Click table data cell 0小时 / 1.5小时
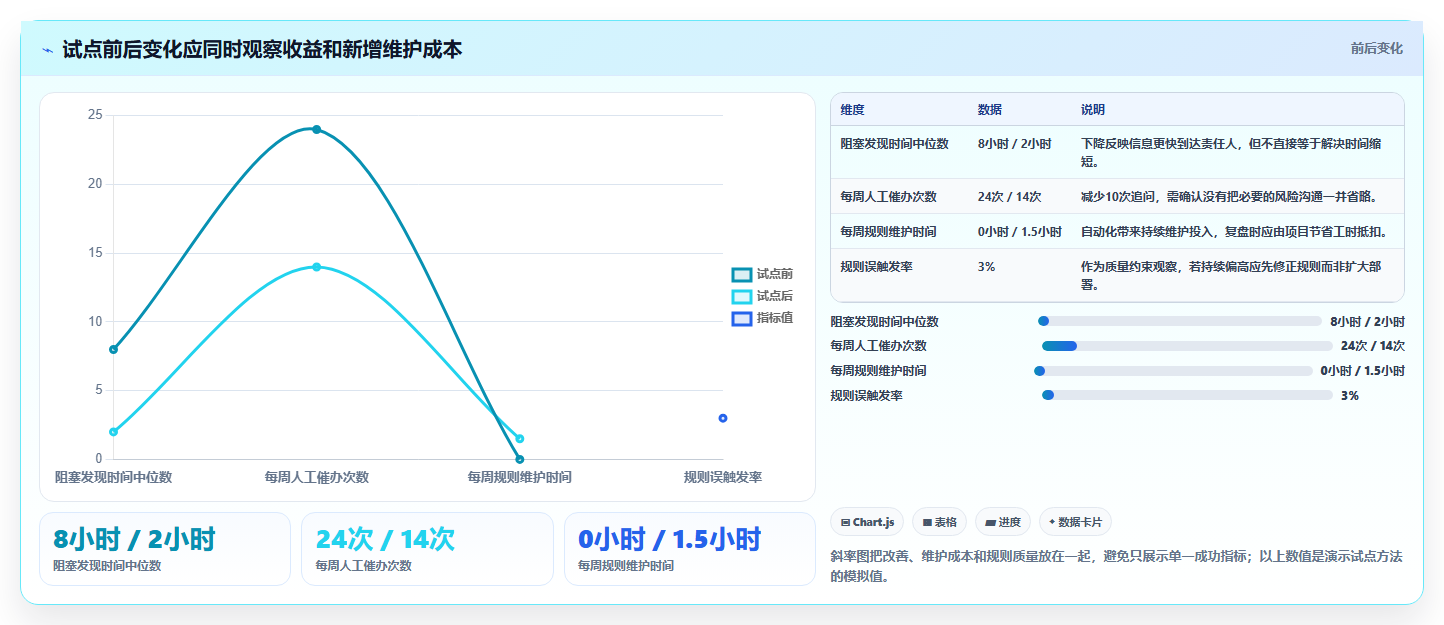 tap(1020, 232)
